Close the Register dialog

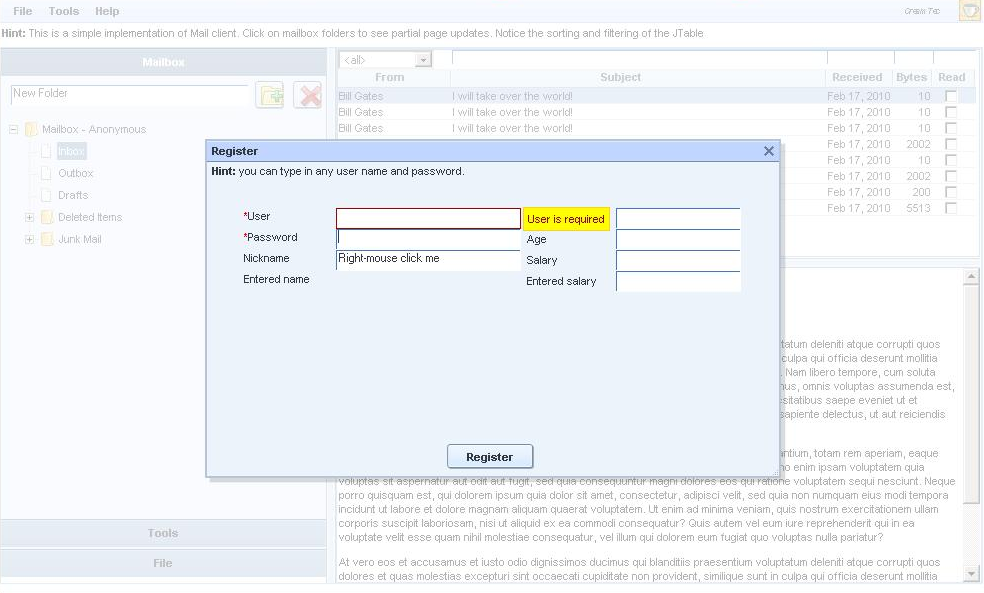click(x=768, y=151)
